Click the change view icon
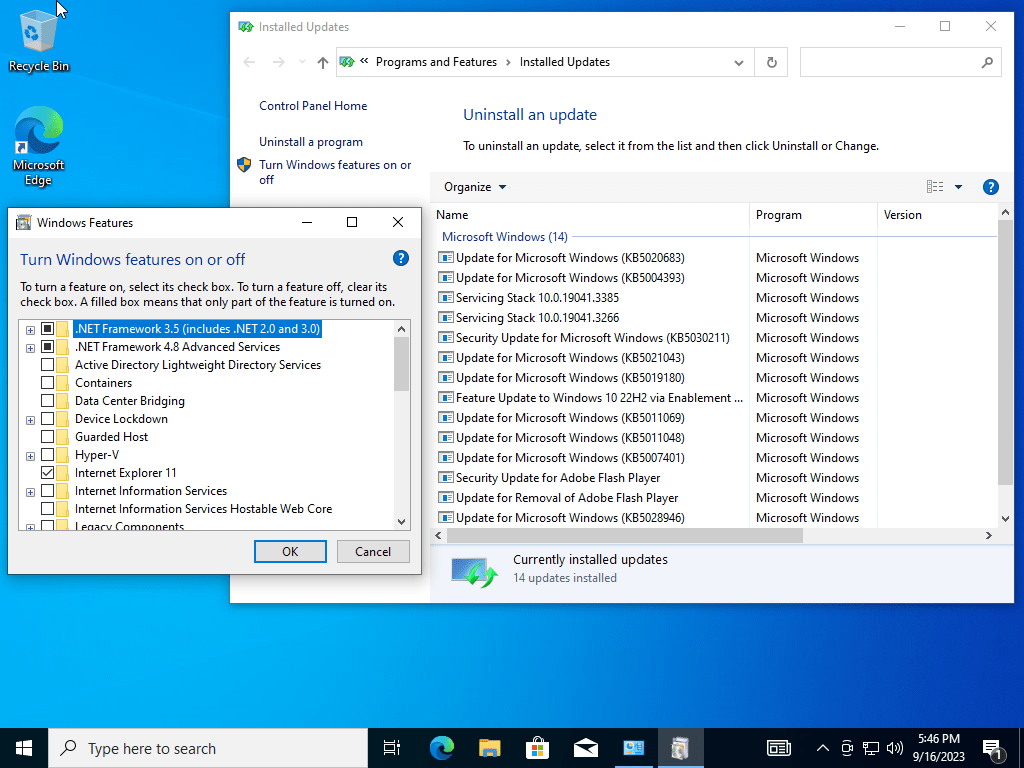This screenshot has height=768, width=1024. click(x=935, y=187)
